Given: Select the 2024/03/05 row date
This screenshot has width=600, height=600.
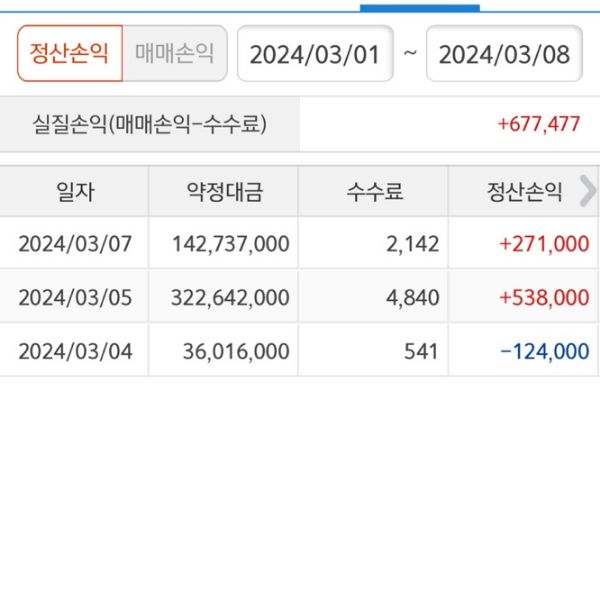Looking at the screenshot, I should [x=75, y=298].
